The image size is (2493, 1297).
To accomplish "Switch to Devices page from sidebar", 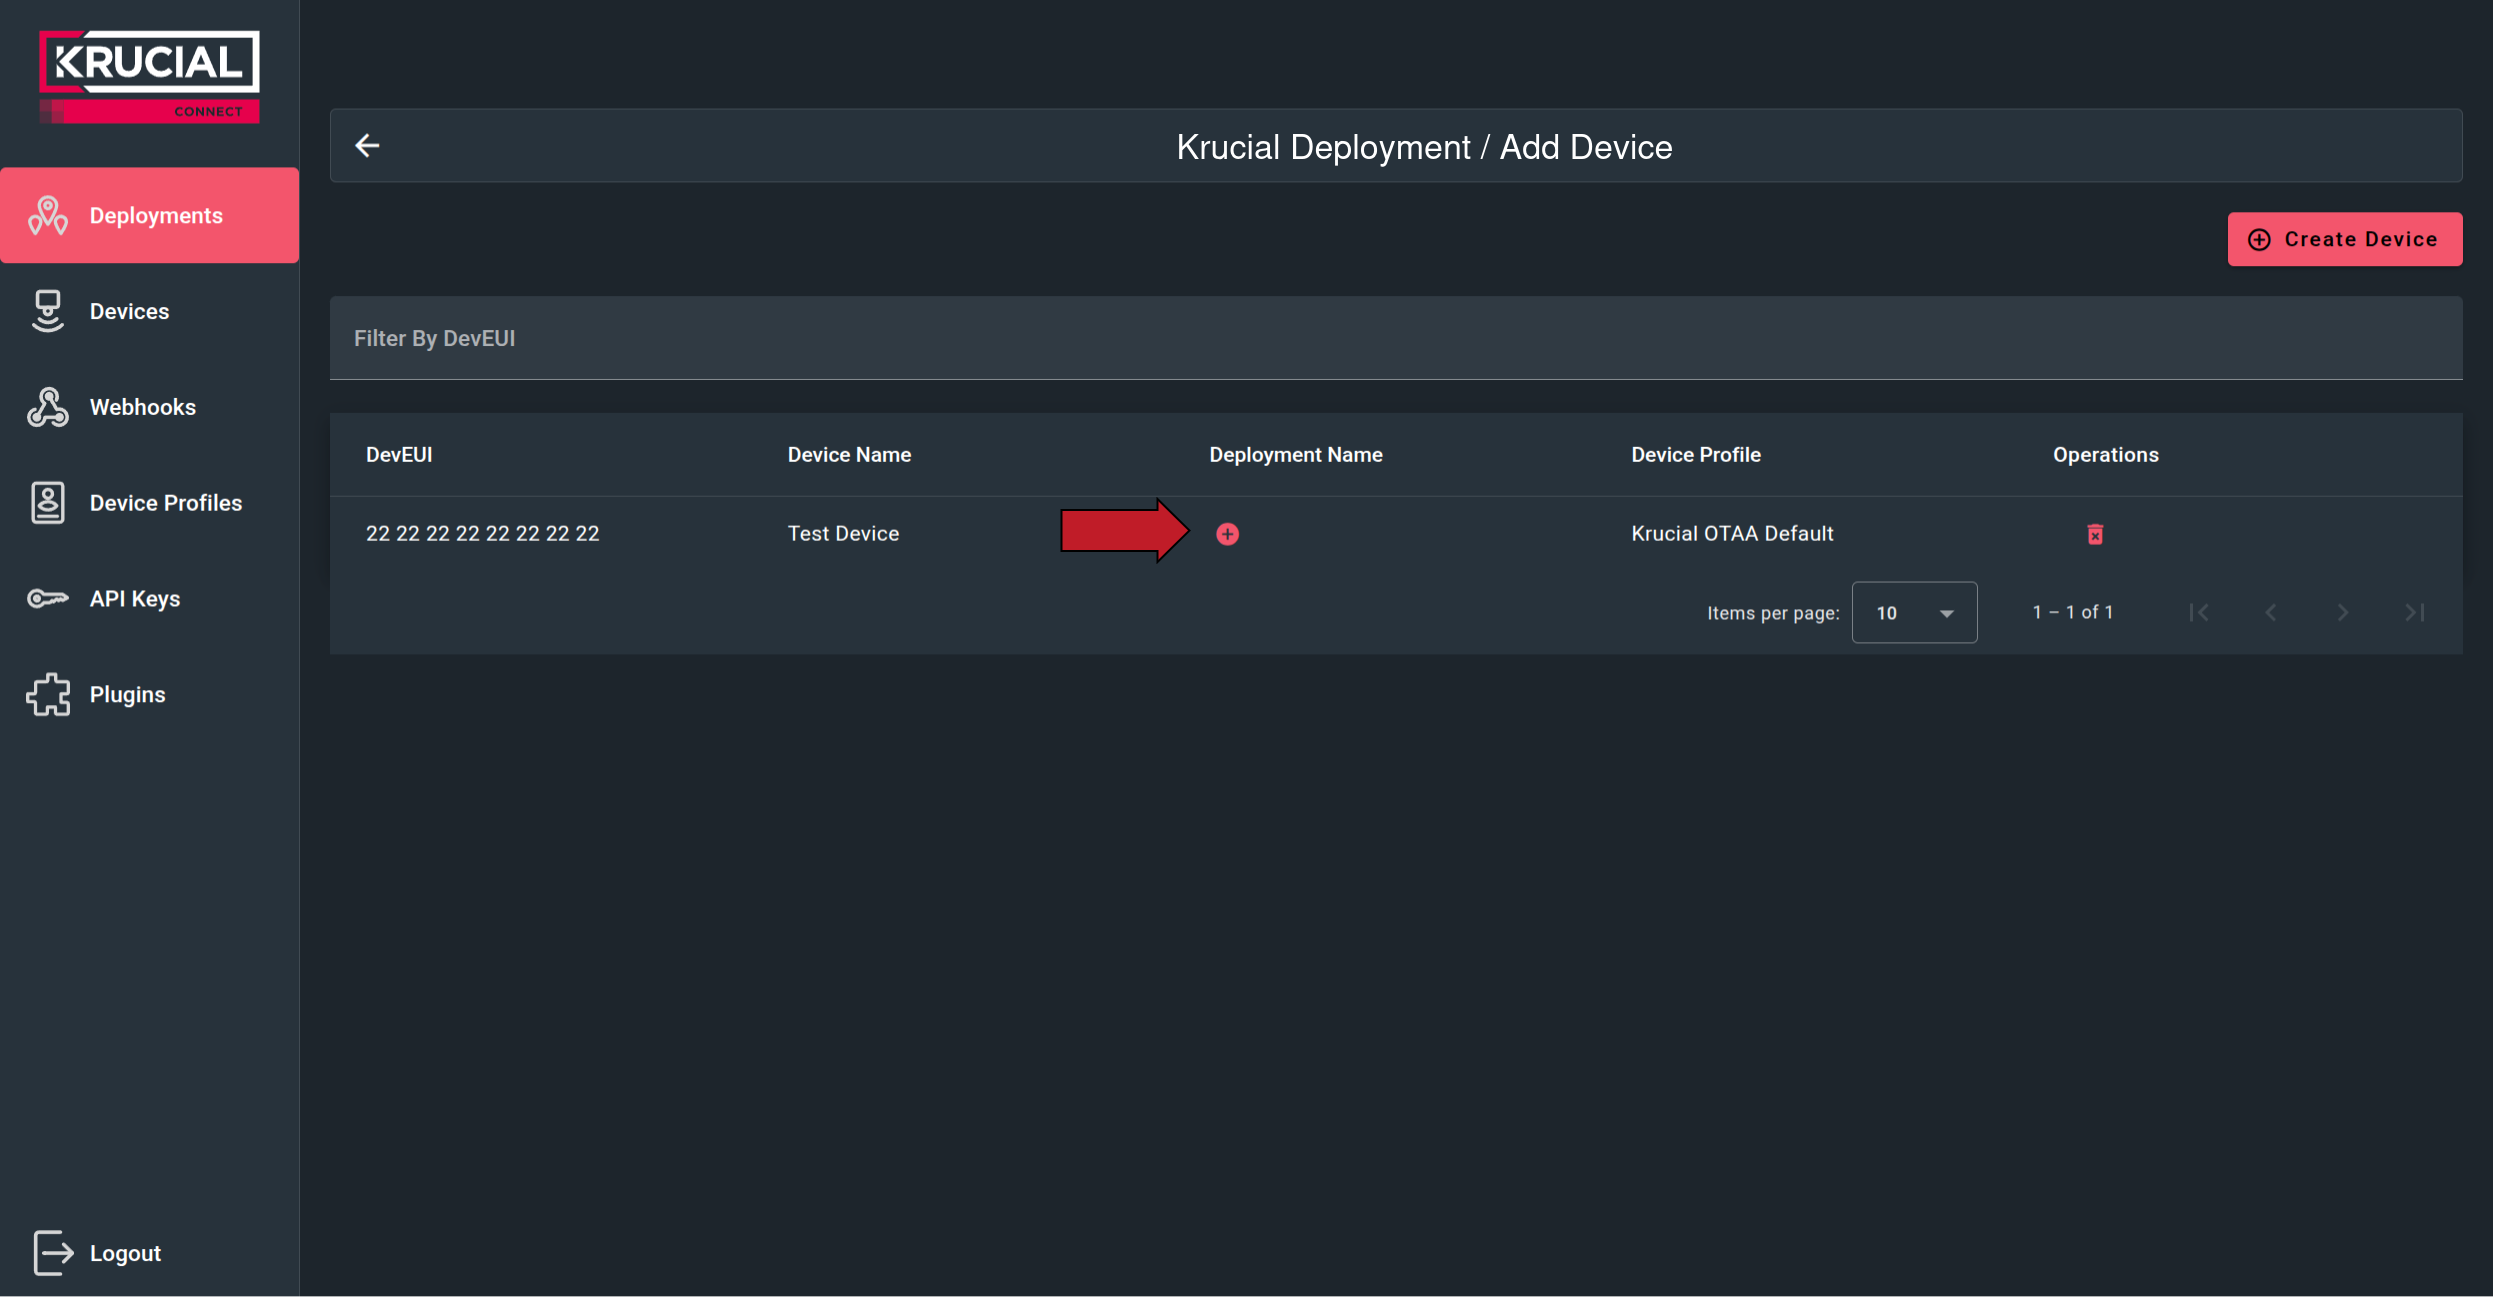I will coord(128,310).
